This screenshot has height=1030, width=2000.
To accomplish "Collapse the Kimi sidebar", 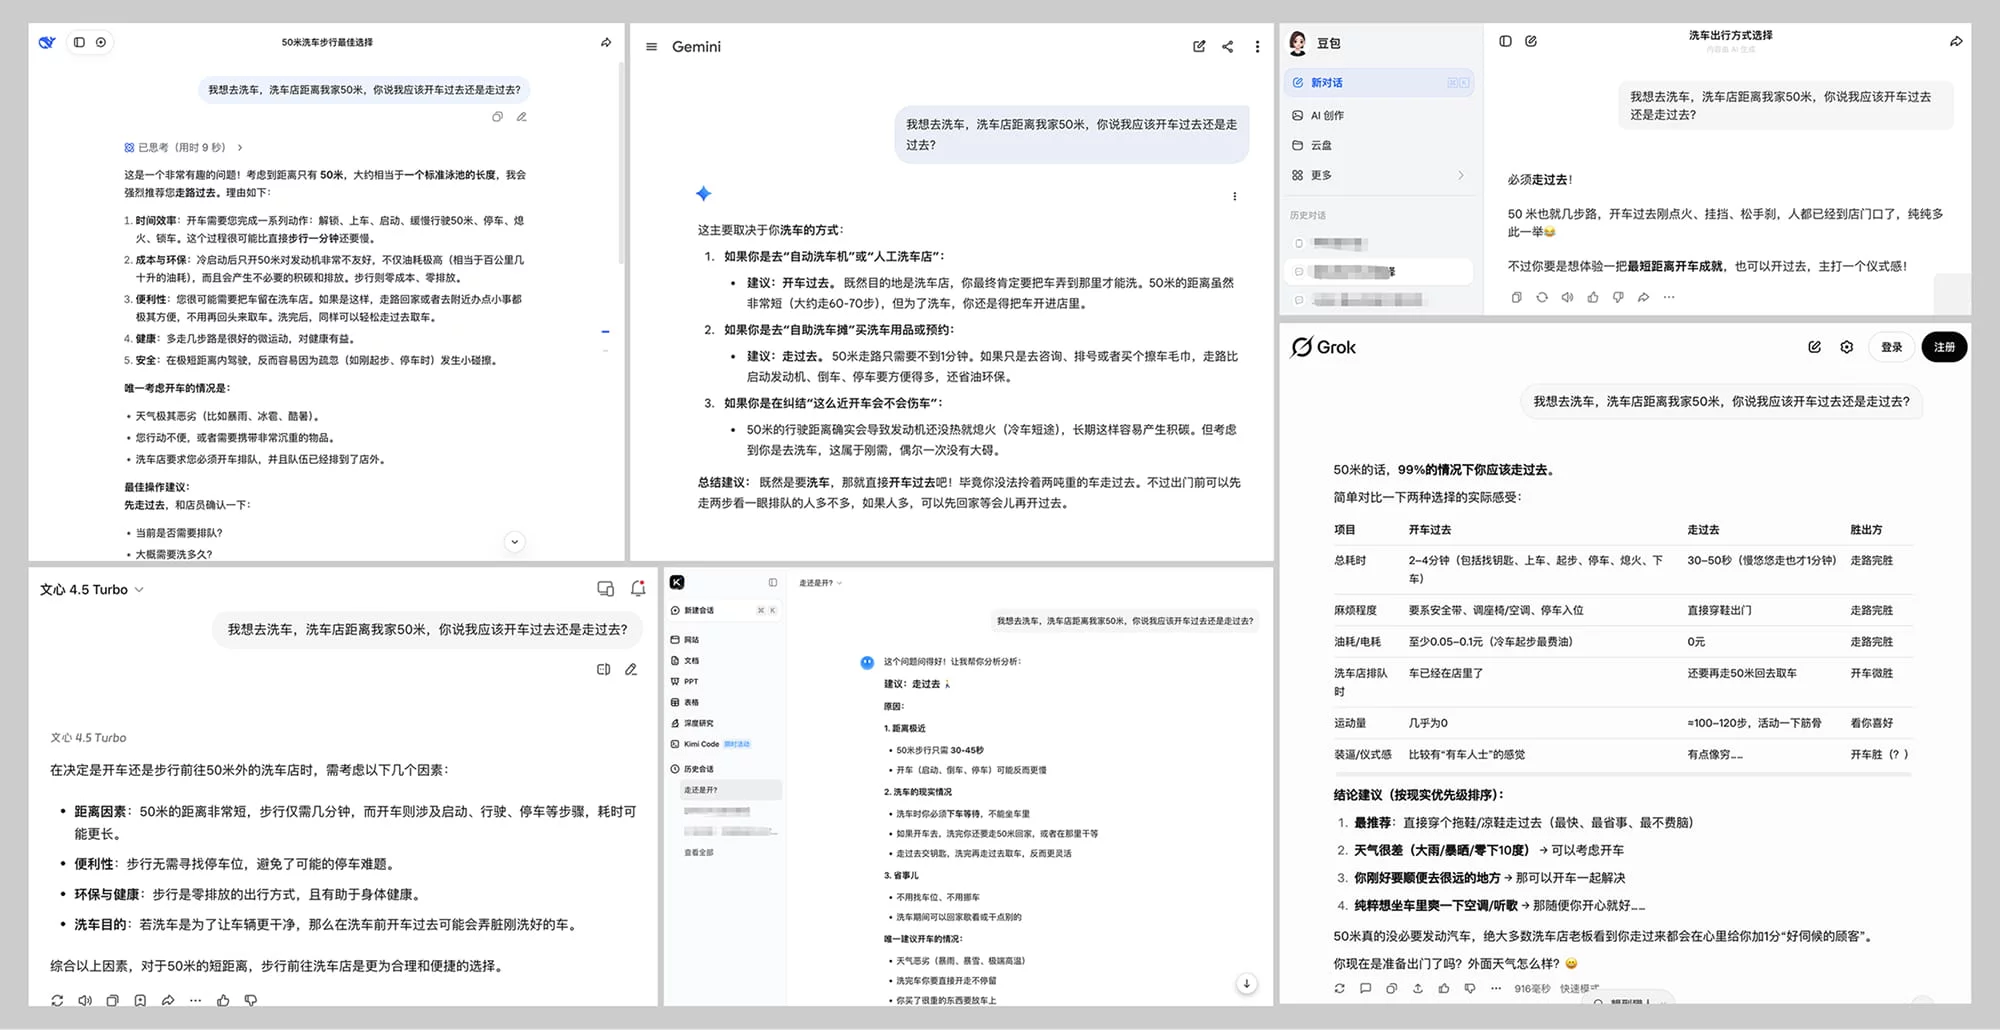I will coord(772,582).
